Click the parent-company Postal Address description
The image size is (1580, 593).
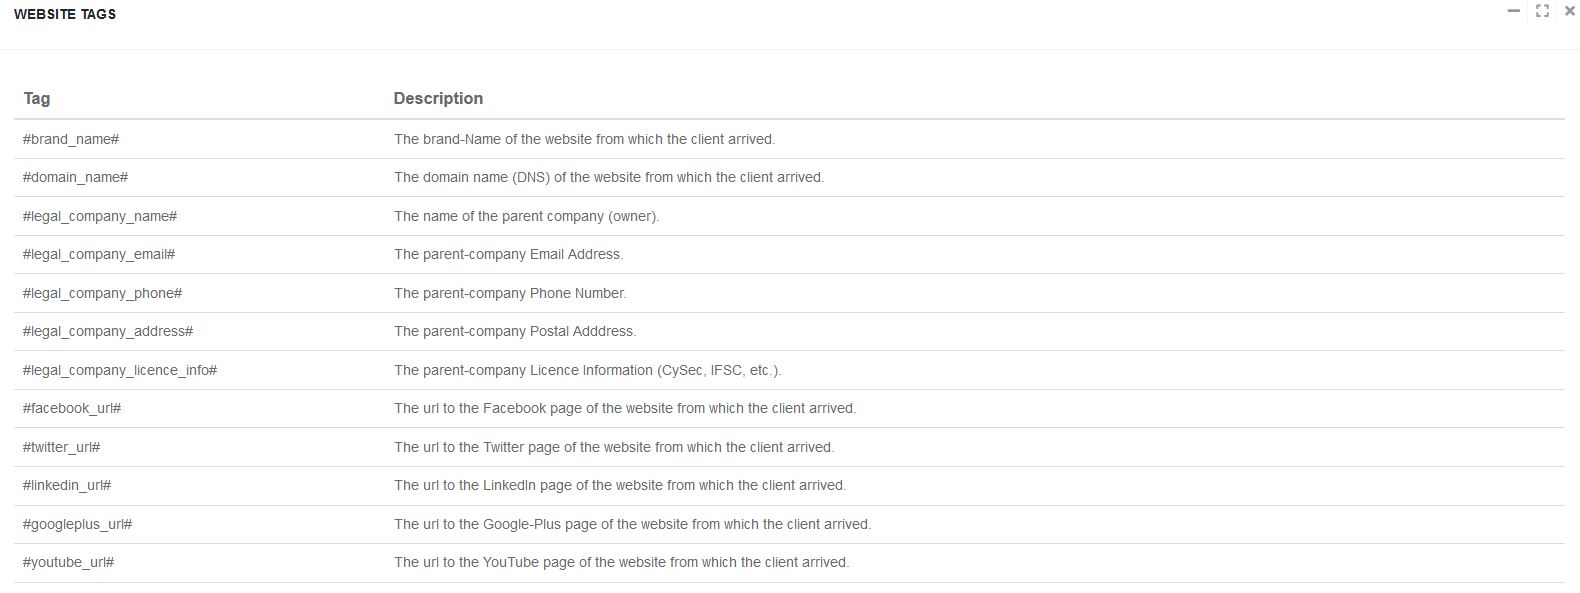[x=515, y=331]
